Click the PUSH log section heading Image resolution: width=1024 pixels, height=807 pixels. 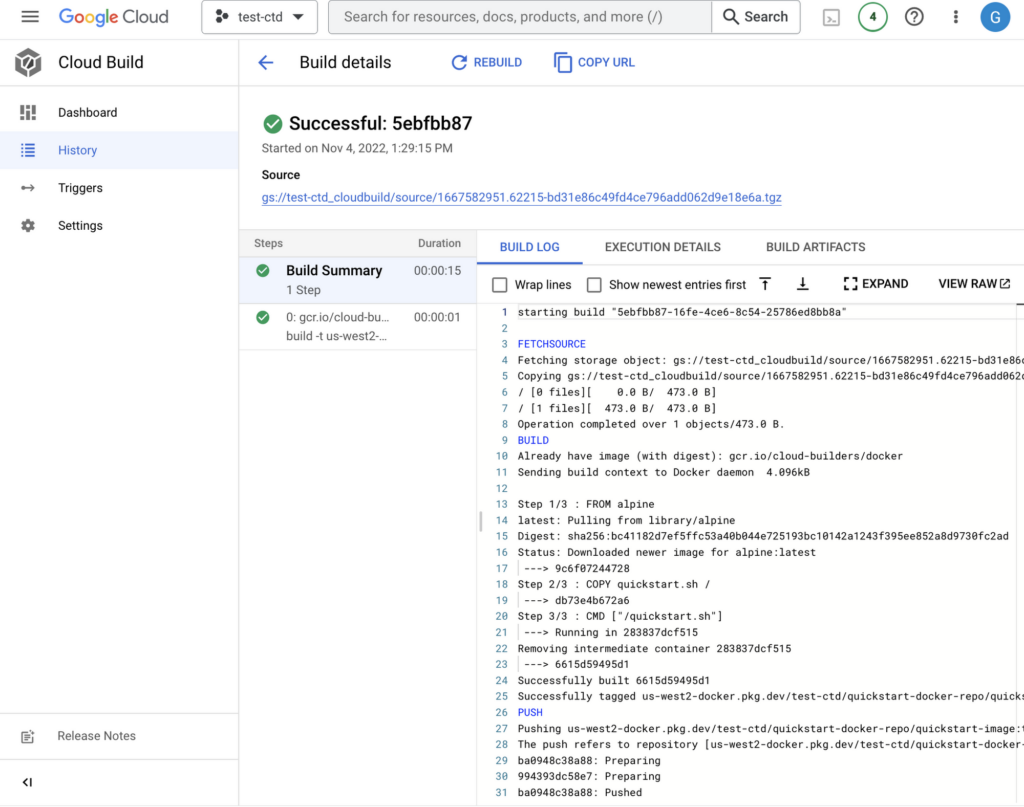[530, 712]
